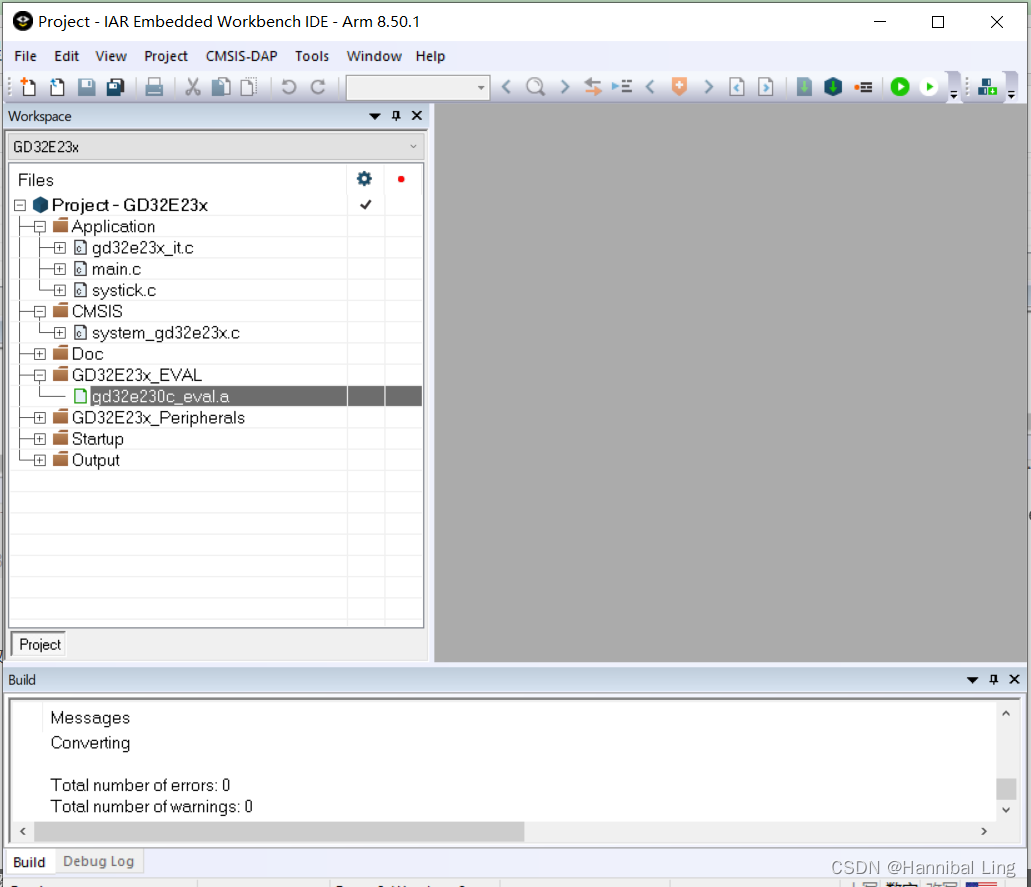Screen dimensions: 1031x887
Task: Collapse the CMSIS folder
Action: (x=39, y=312)
